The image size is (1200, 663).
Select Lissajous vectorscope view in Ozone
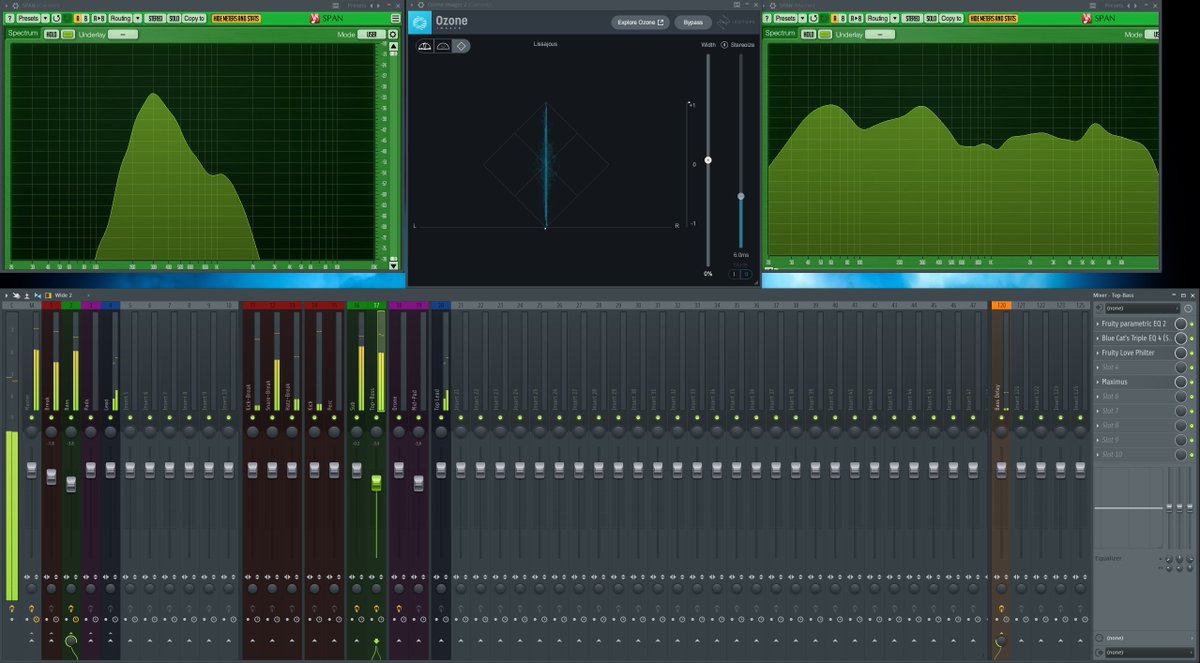tap(460, 46)
